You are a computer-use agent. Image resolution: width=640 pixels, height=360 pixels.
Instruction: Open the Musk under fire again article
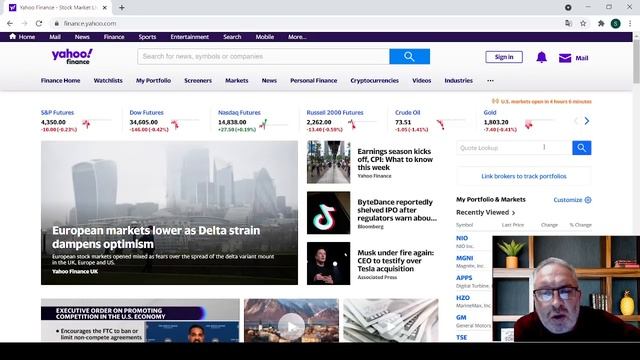(x=396, y=260)
